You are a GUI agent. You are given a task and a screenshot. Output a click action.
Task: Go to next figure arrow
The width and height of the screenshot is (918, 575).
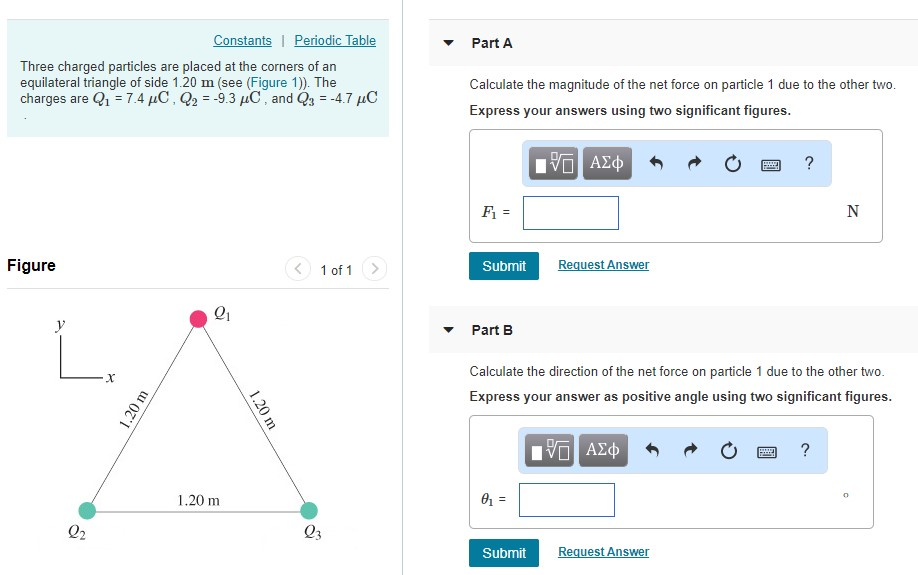pyautogui.click(x=375, y=269)
